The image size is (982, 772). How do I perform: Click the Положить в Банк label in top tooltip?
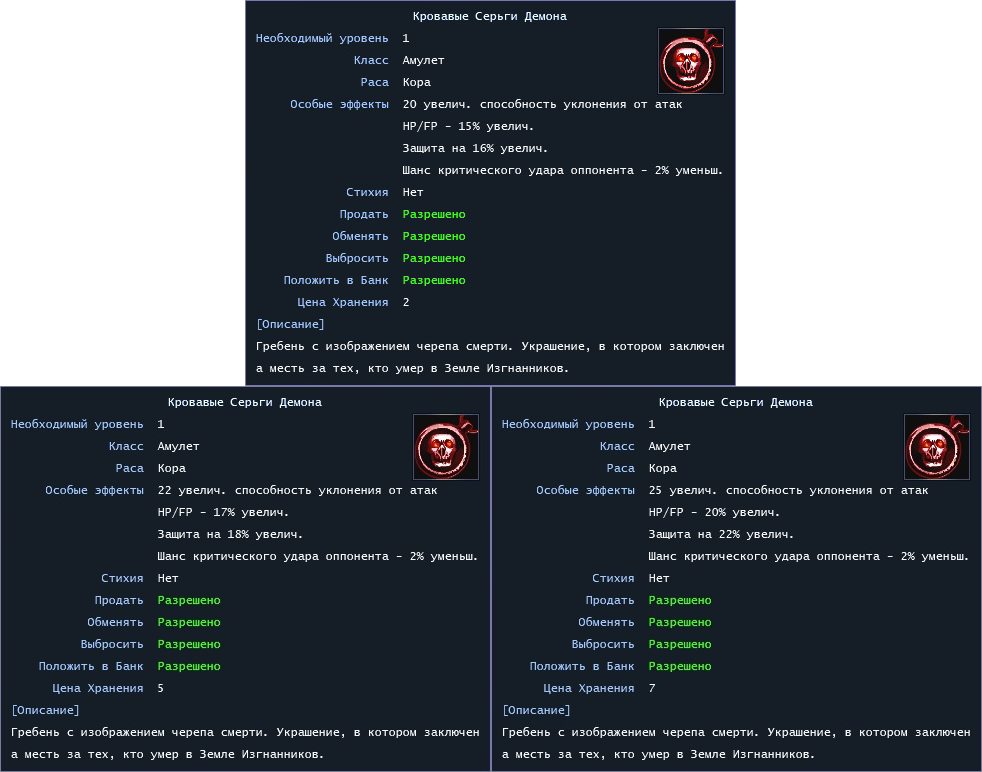click(x=336, y=280)
